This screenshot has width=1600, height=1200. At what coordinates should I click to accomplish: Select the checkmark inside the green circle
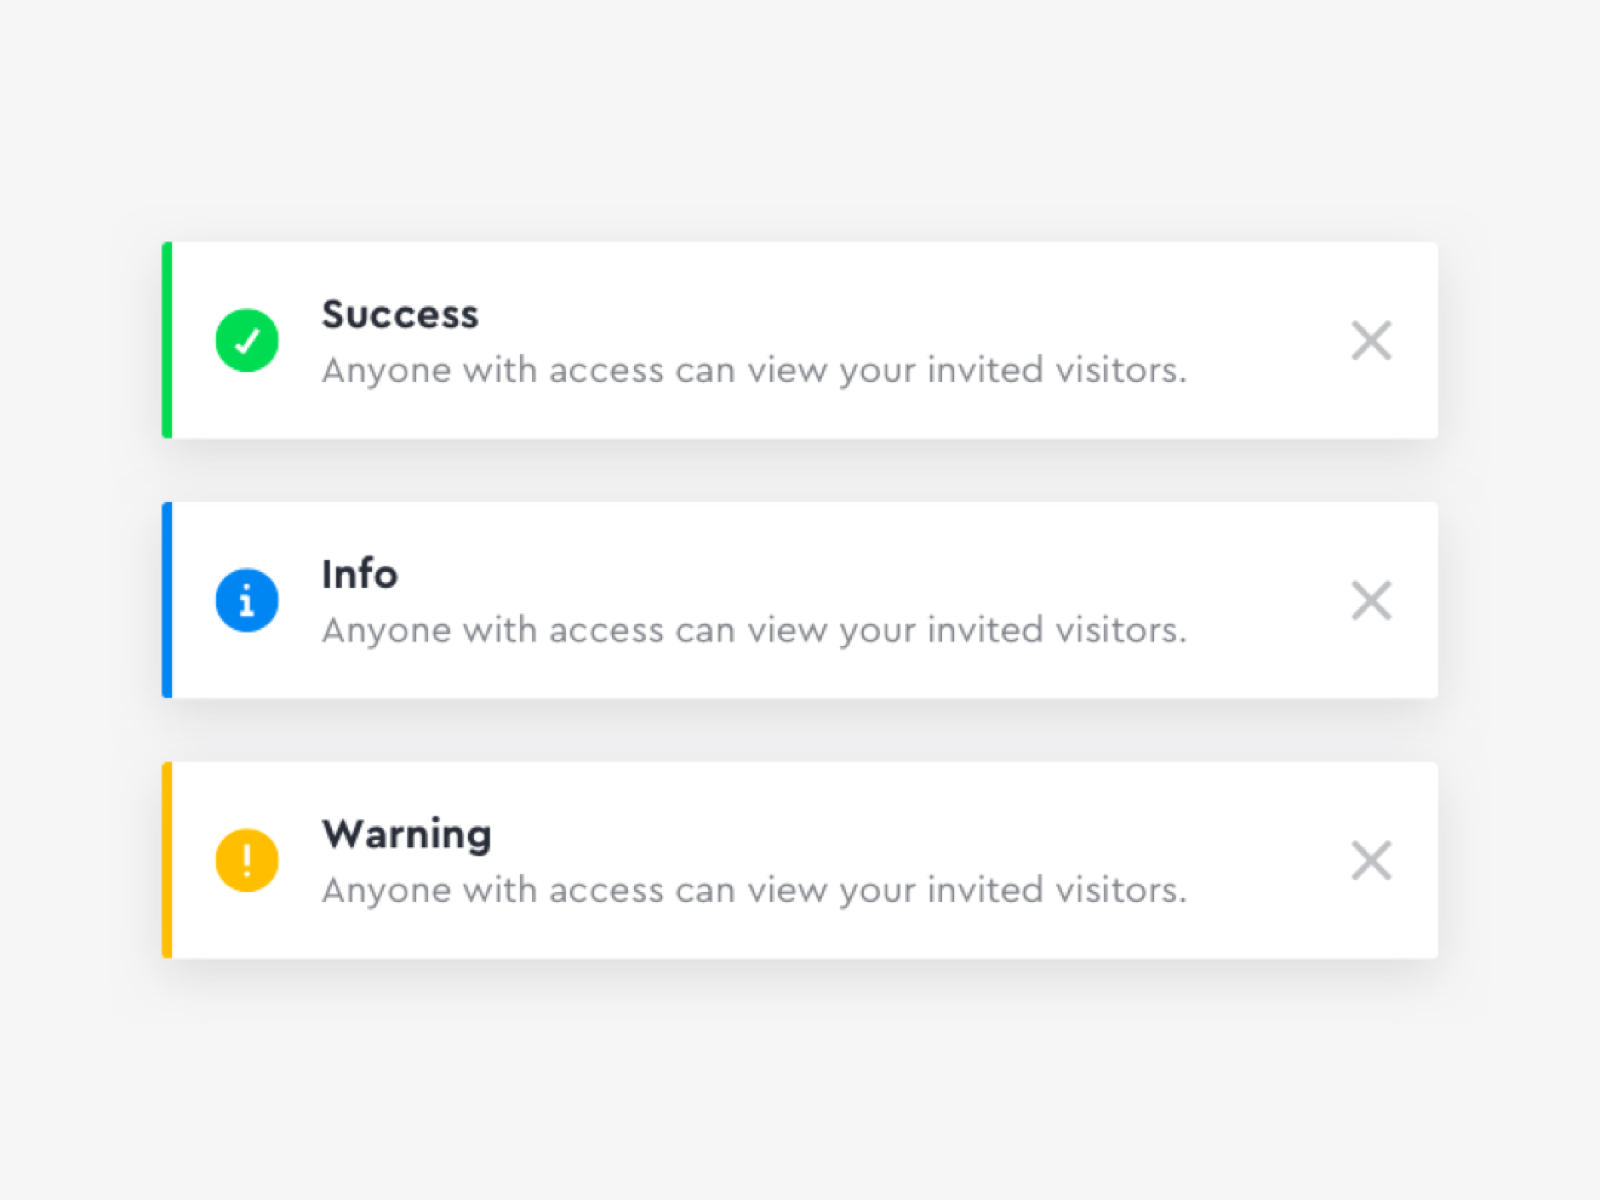pos(246,340)
